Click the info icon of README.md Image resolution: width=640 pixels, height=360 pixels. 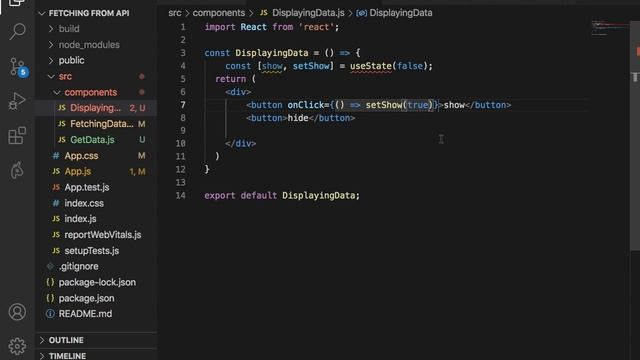[x=50, y=313]
